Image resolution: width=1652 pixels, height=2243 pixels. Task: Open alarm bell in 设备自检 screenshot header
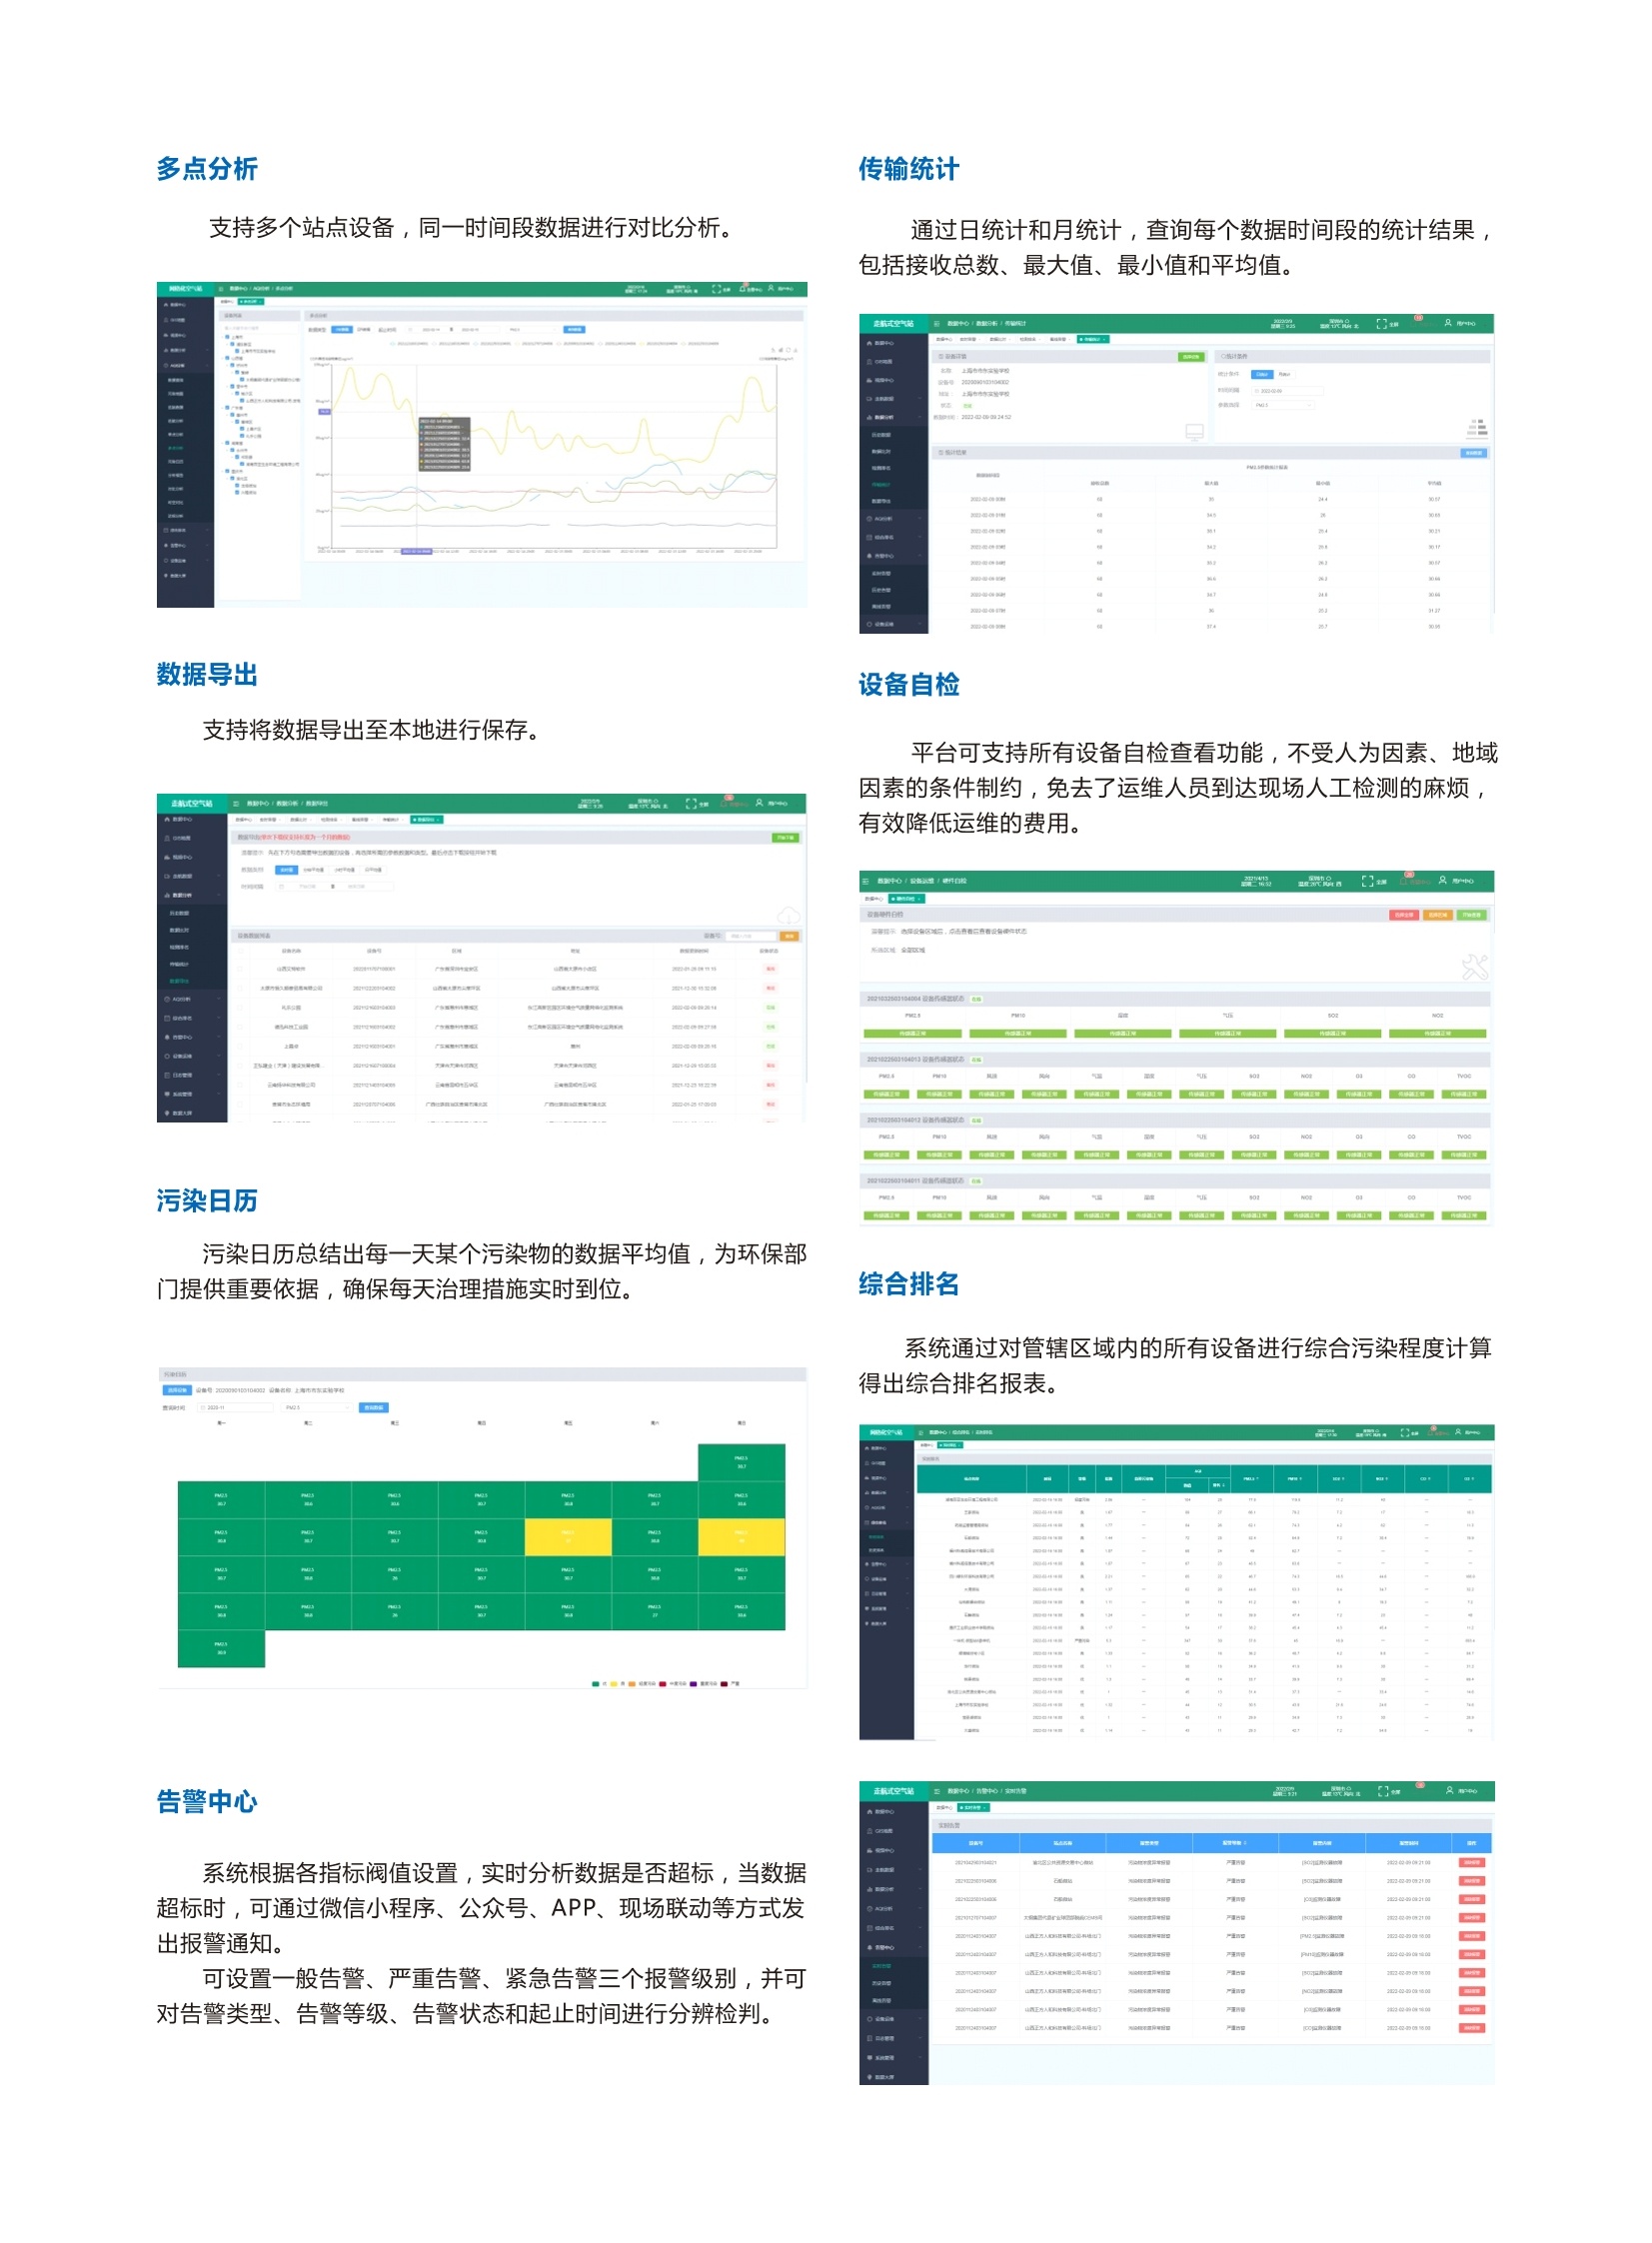coord(1404,881)
